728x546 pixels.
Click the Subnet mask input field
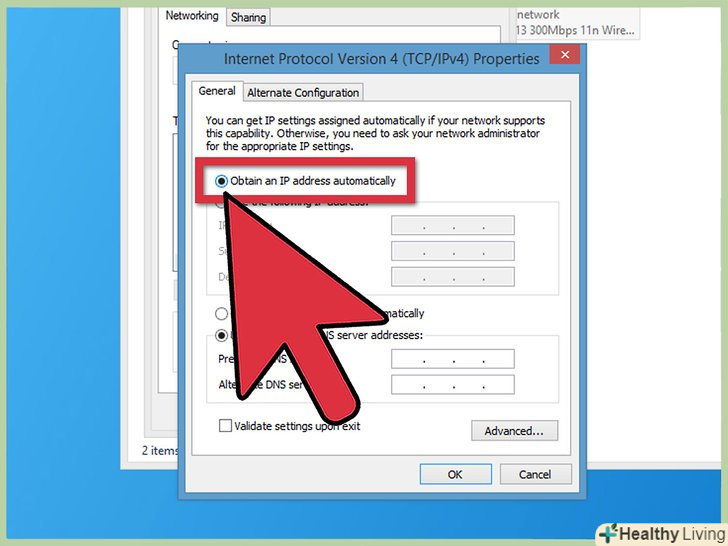453,251
